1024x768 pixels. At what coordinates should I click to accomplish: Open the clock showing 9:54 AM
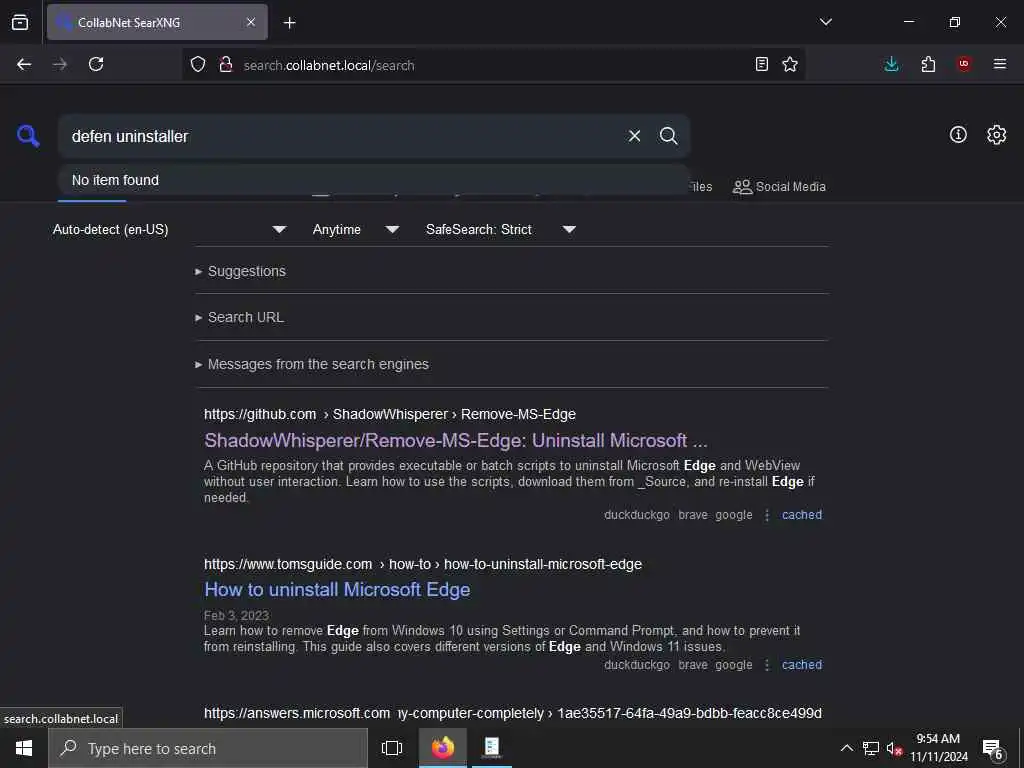938,748
